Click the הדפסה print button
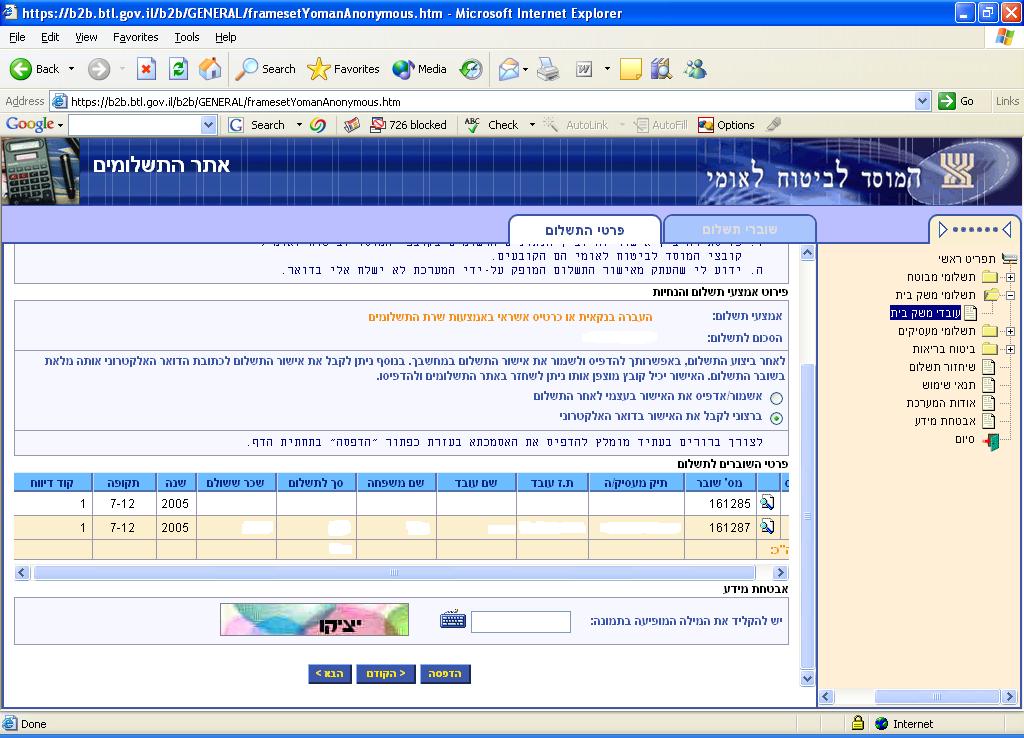The width and height of the screenshot is (1024, 738). (x=445, y=674)
